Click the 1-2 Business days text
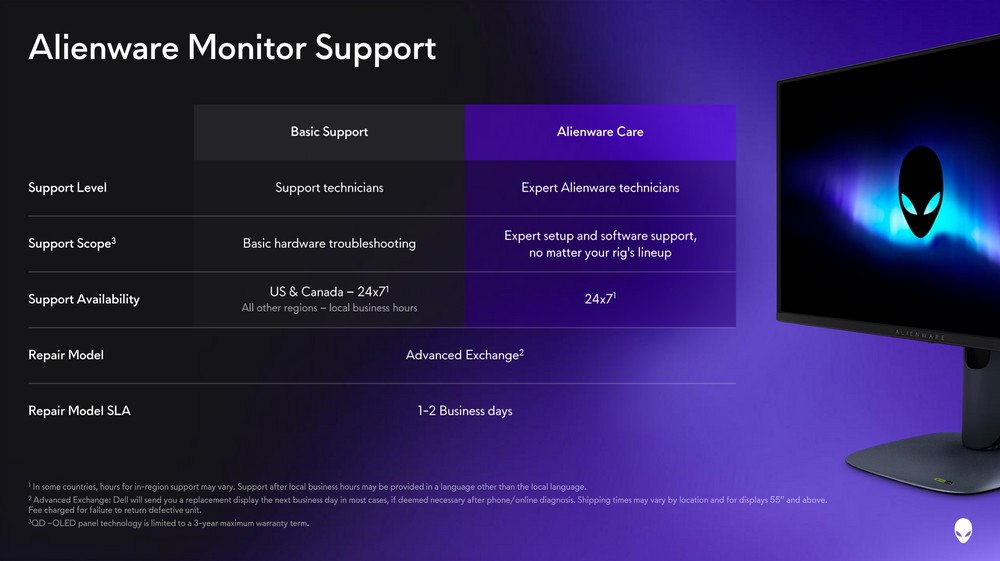Screen dimensions: 1000x561 [x=465, y=411]
